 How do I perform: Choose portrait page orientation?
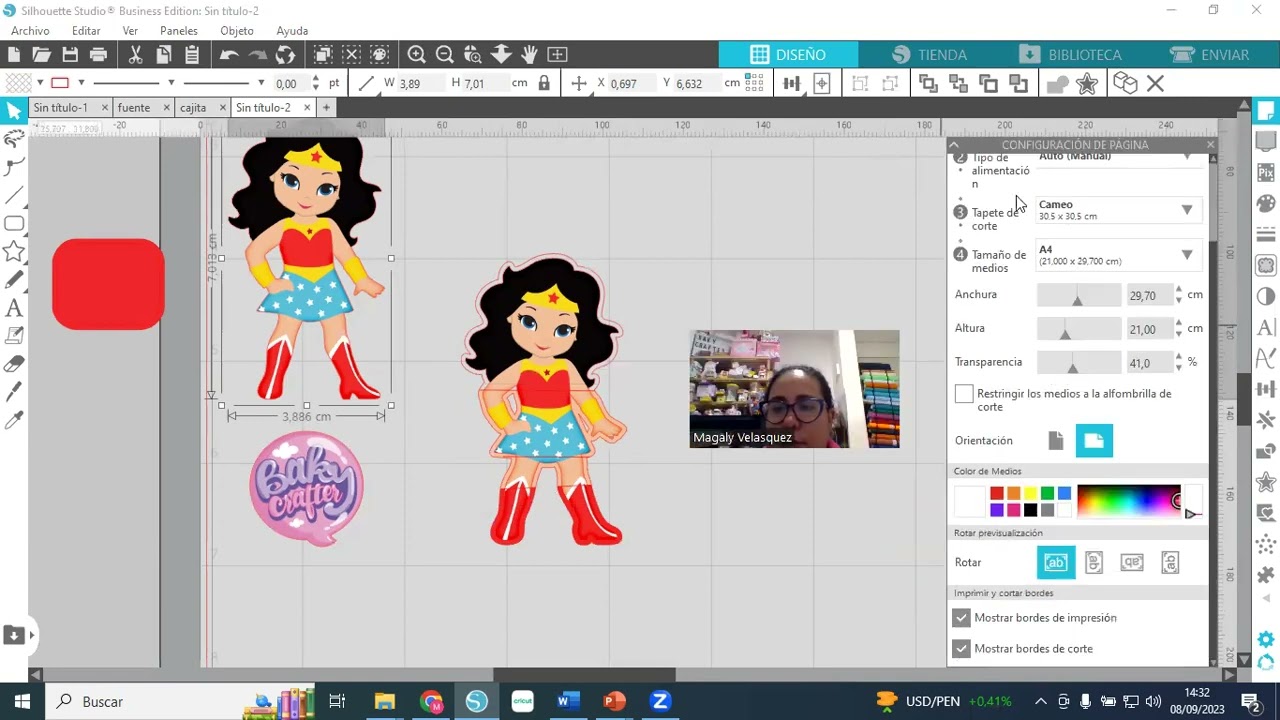point(1056,441)
